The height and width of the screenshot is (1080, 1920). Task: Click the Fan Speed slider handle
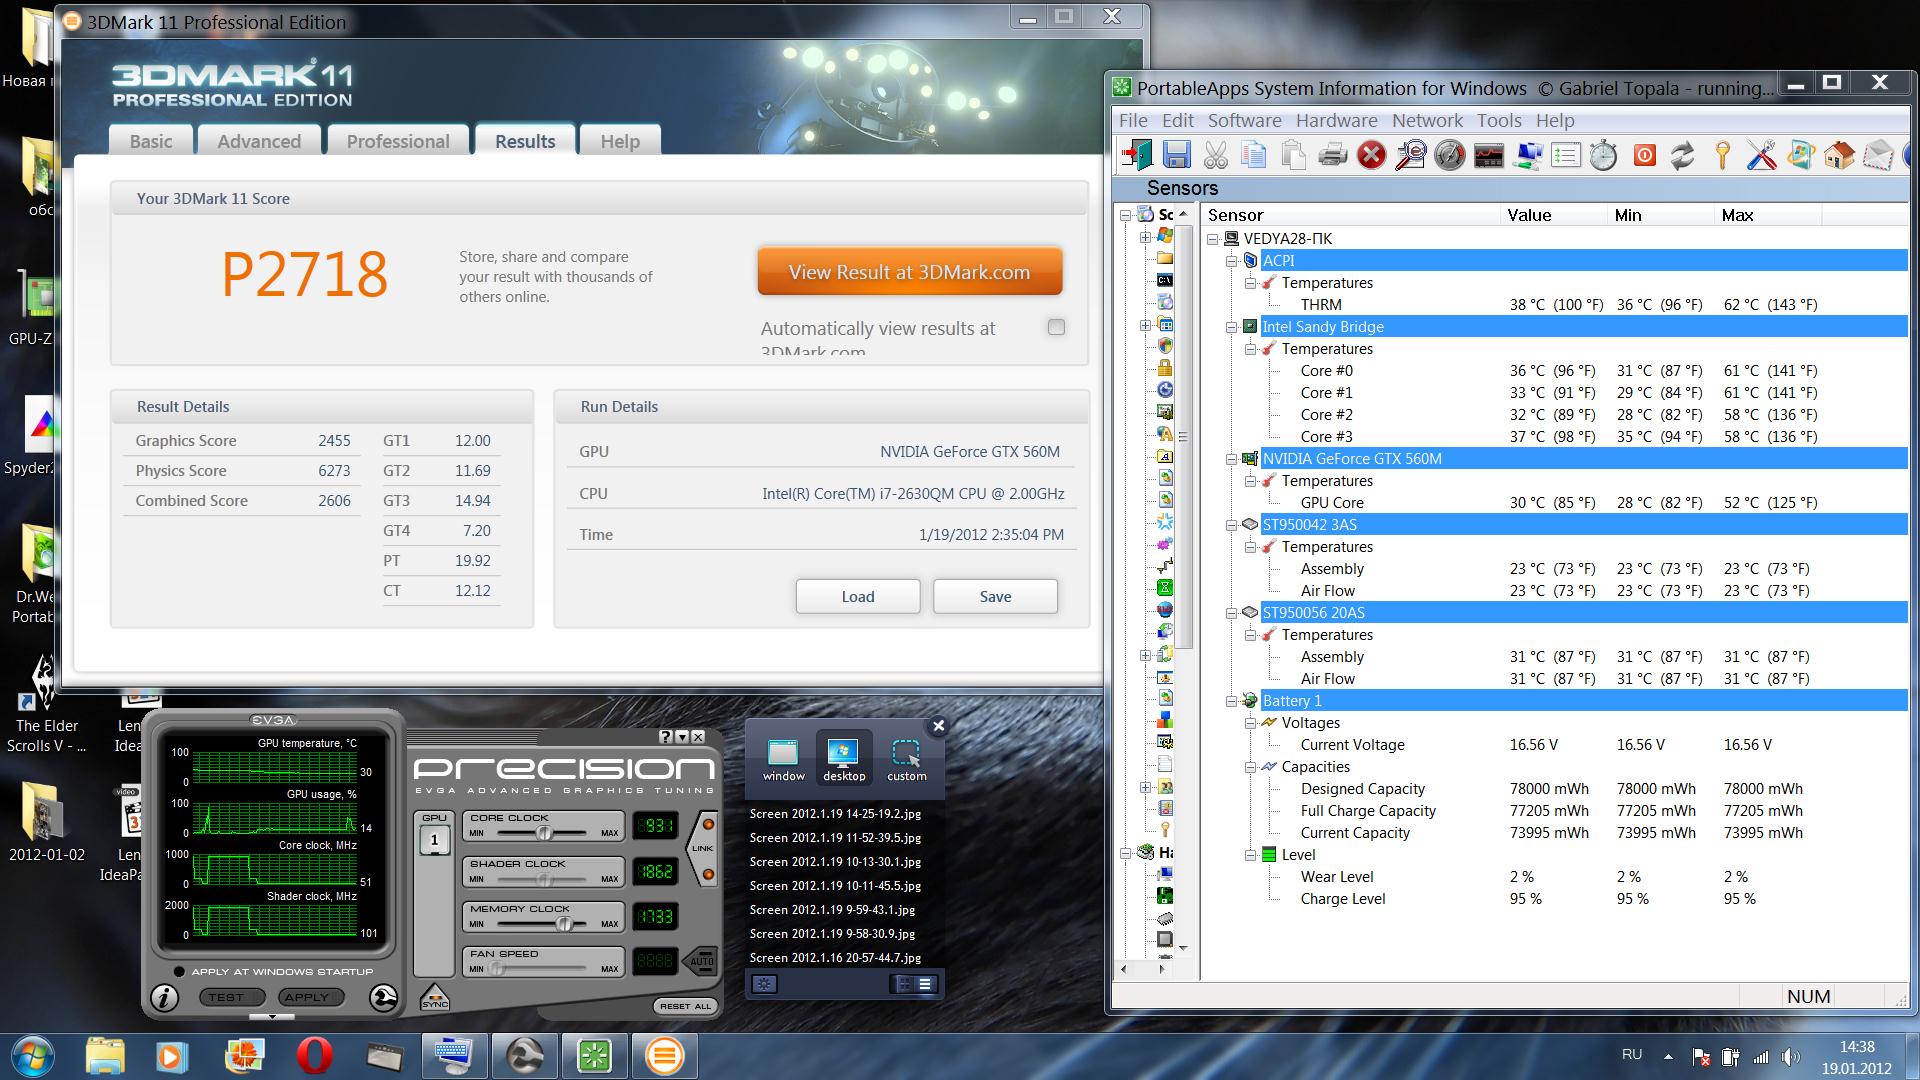pyautogui.click(x=497, y=968)
